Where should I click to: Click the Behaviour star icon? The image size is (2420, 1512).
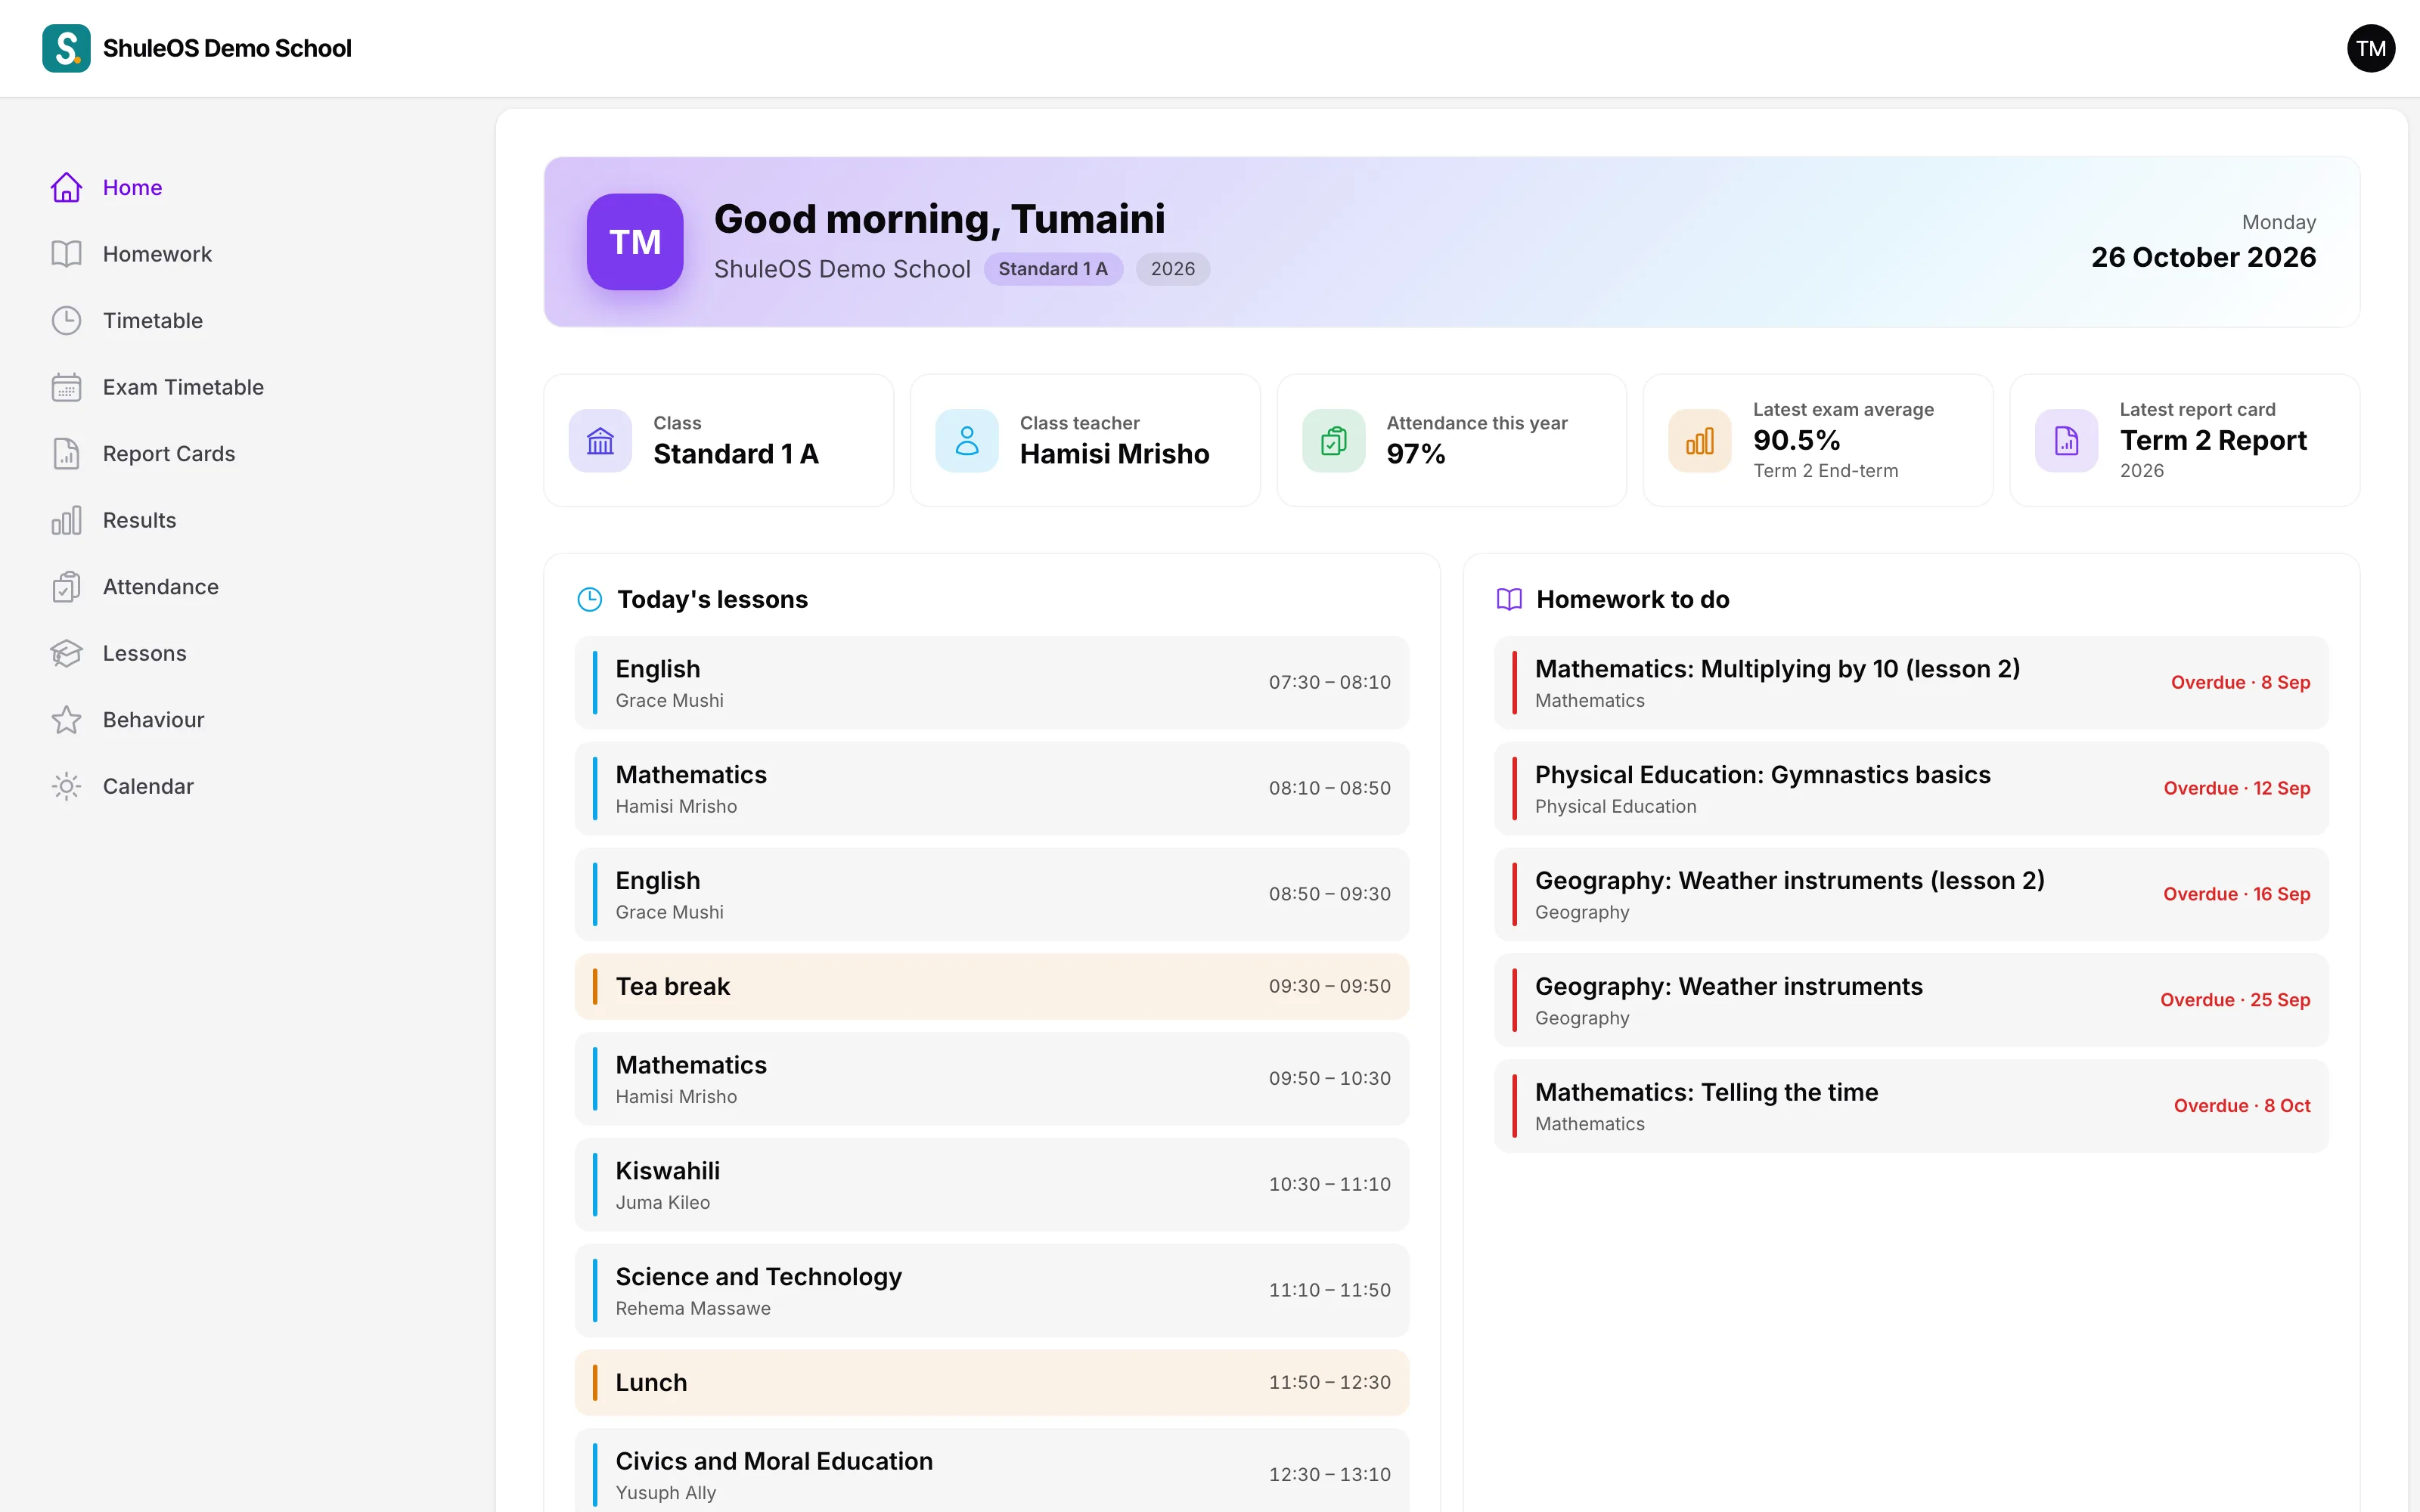[x=66, y=719]
